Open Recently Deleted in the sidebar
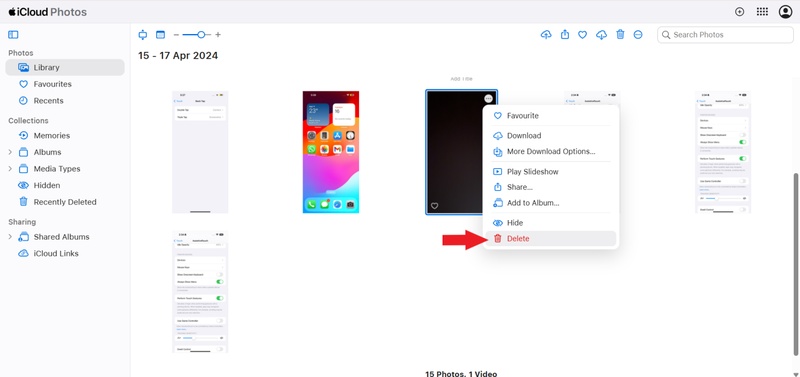 click(x=65, y=202)
